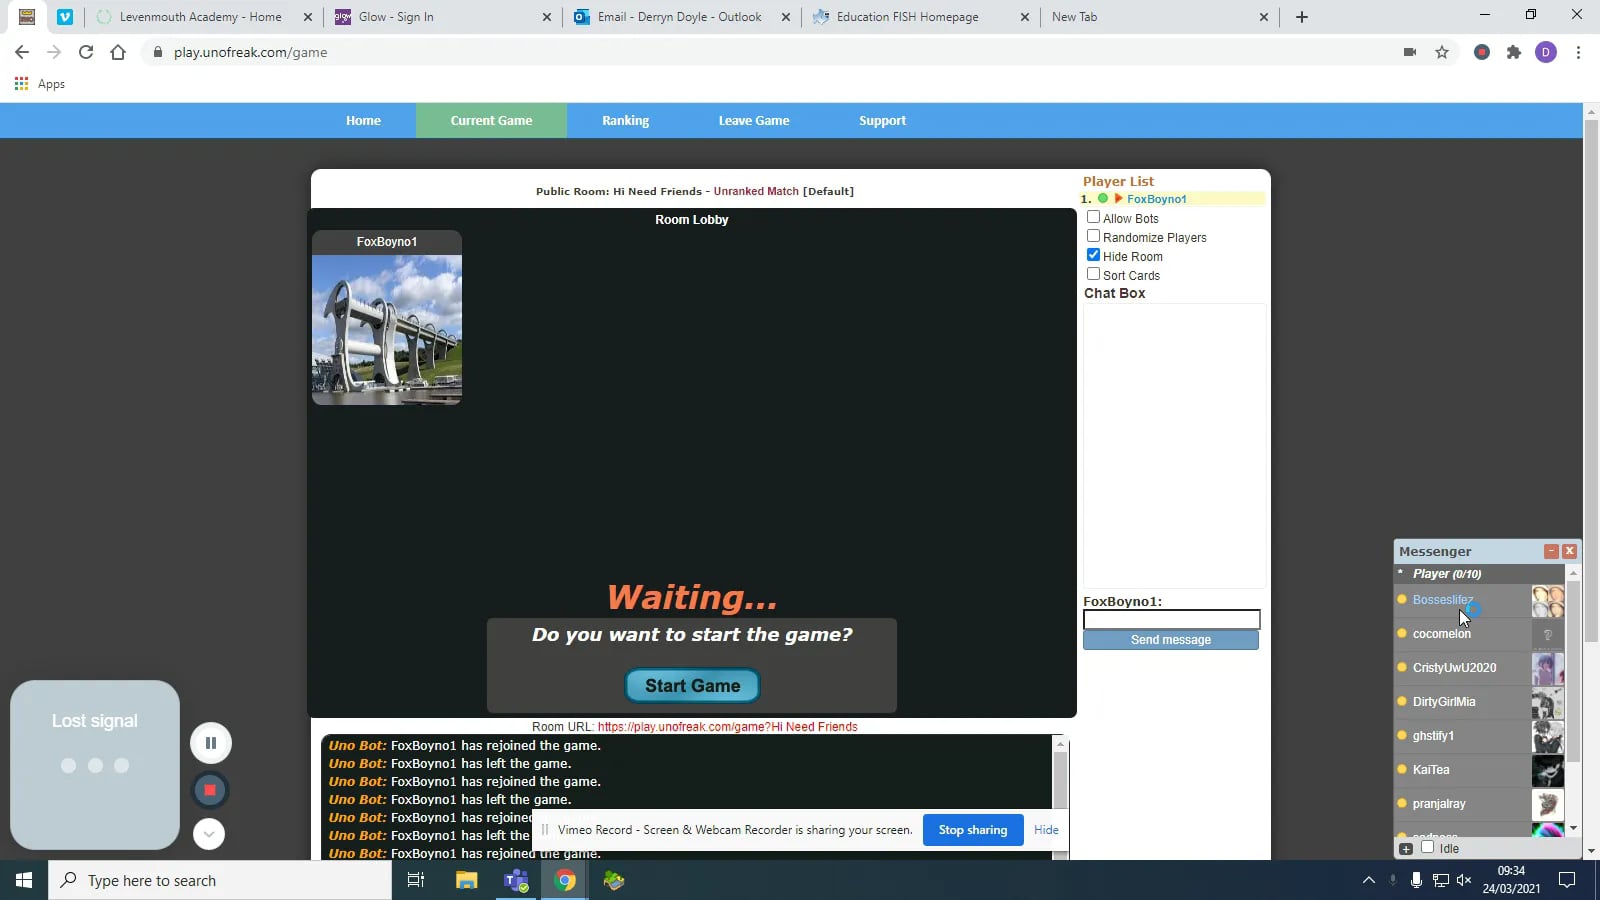Screen dimensions: 1600x900
Task: Enable the Sort Cards checkbox
Action: pyautogui.click(x=1094, y=273)
